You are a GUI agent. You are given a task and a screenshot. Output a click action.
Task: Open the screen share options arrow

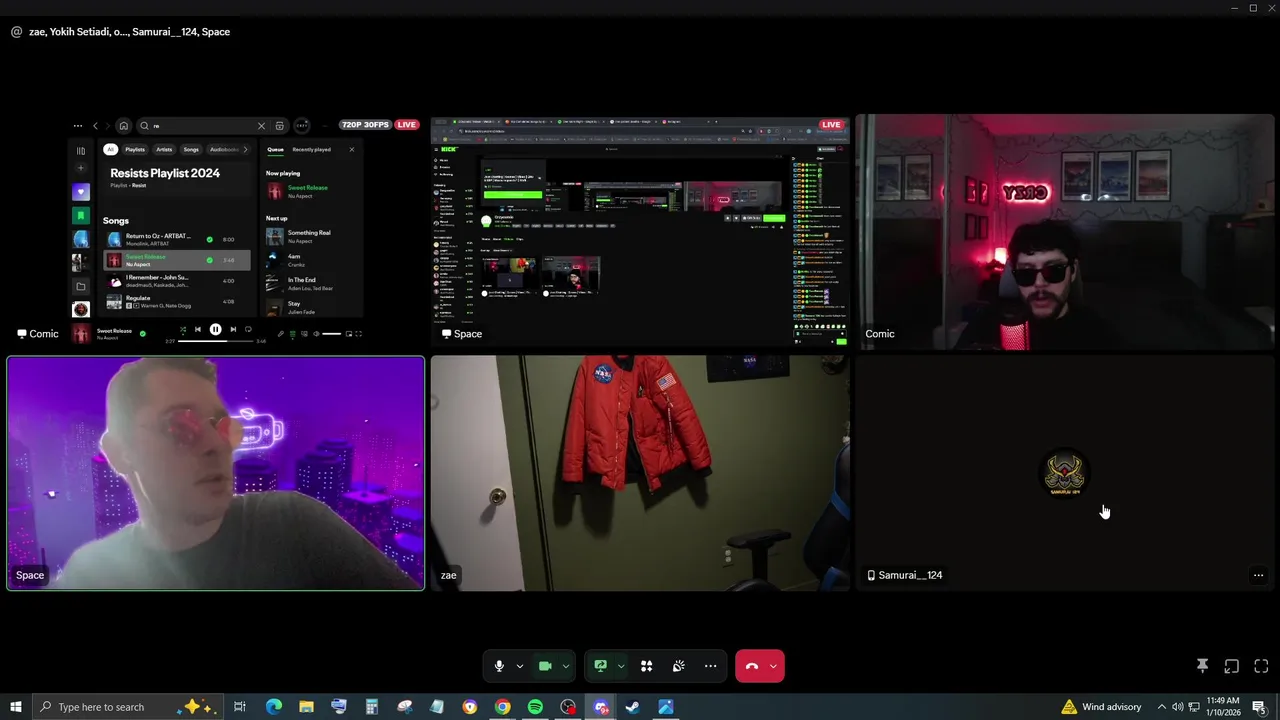click(621, 666)
